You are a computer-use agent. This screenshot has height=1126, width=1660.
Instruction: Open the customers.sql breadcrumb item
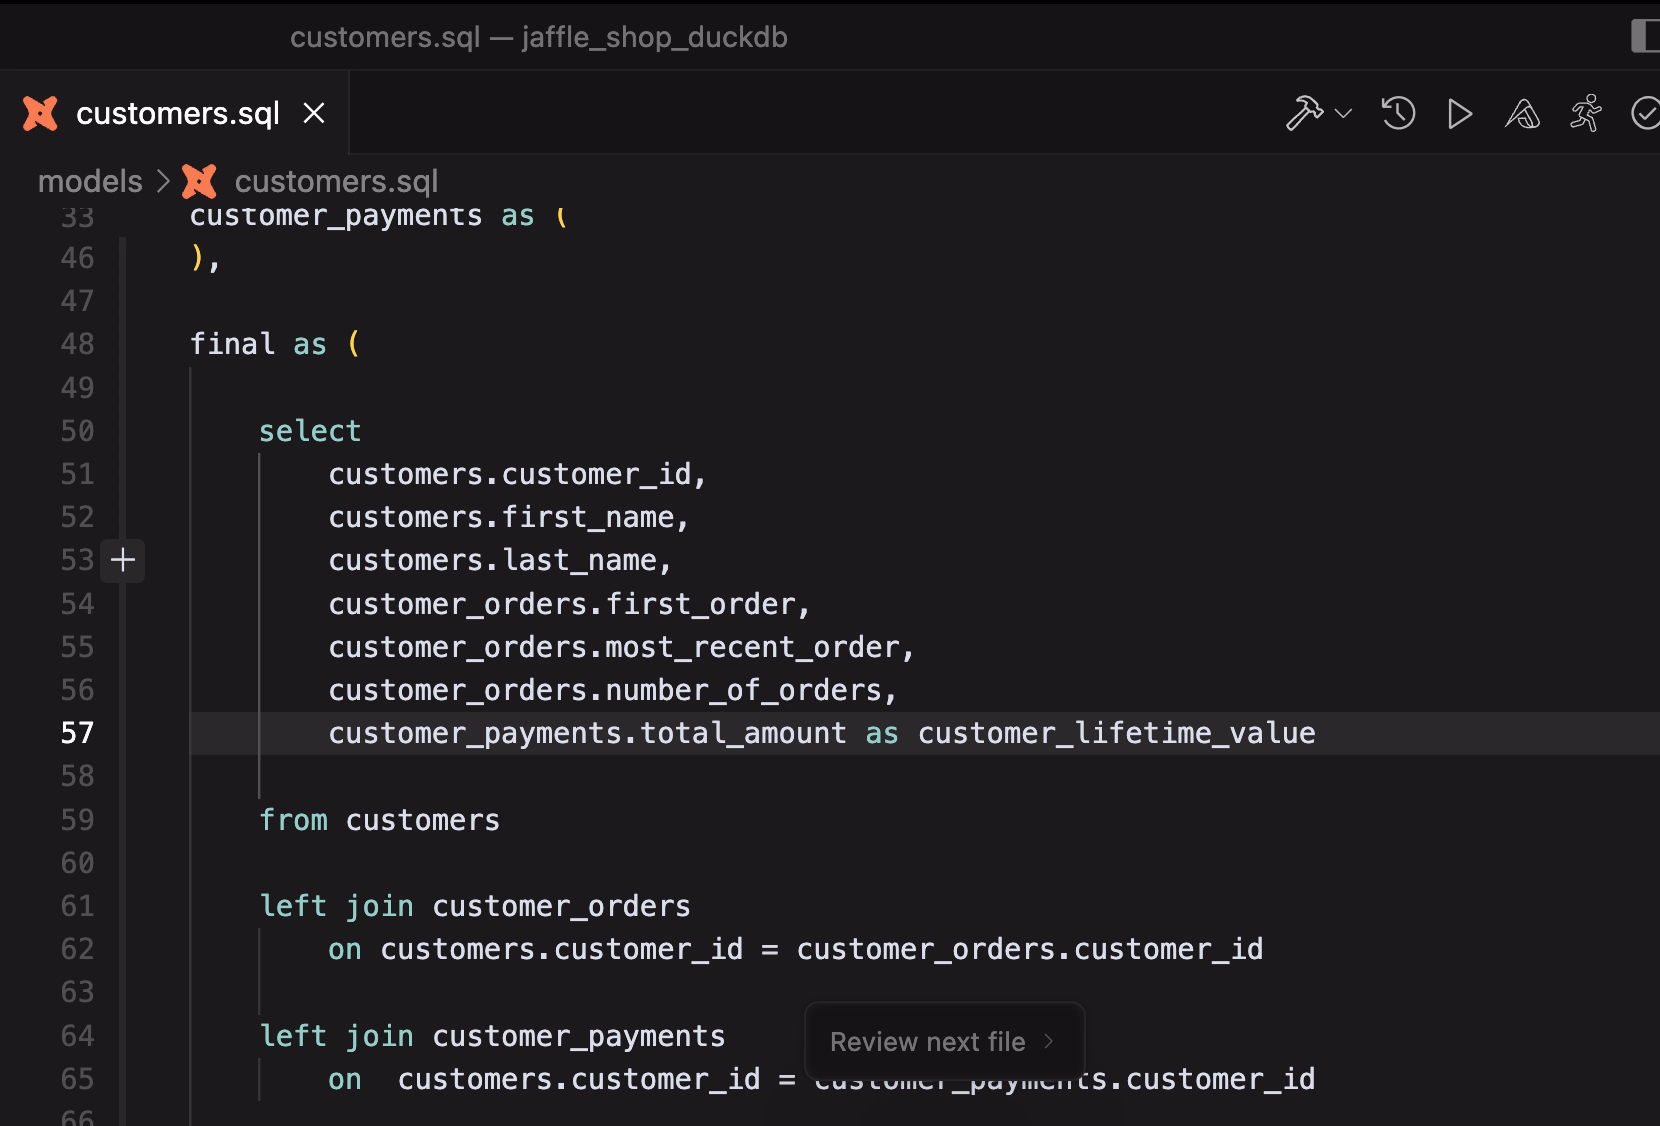pos(336,181)
